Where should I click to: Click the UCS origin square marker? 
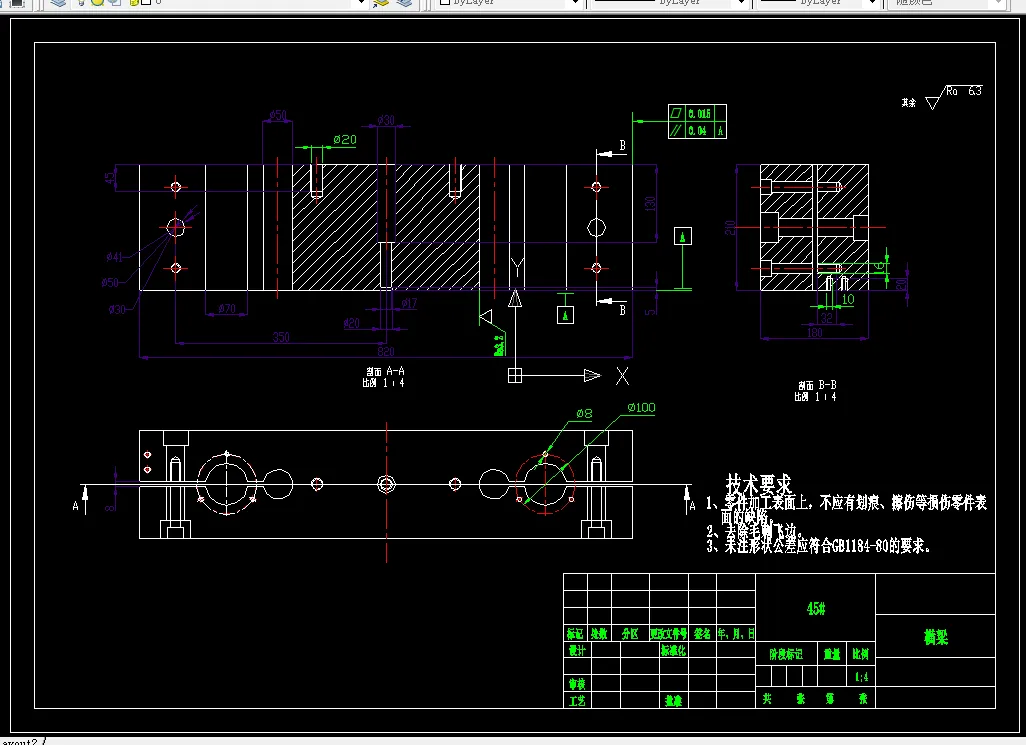[x=515, y=375]
